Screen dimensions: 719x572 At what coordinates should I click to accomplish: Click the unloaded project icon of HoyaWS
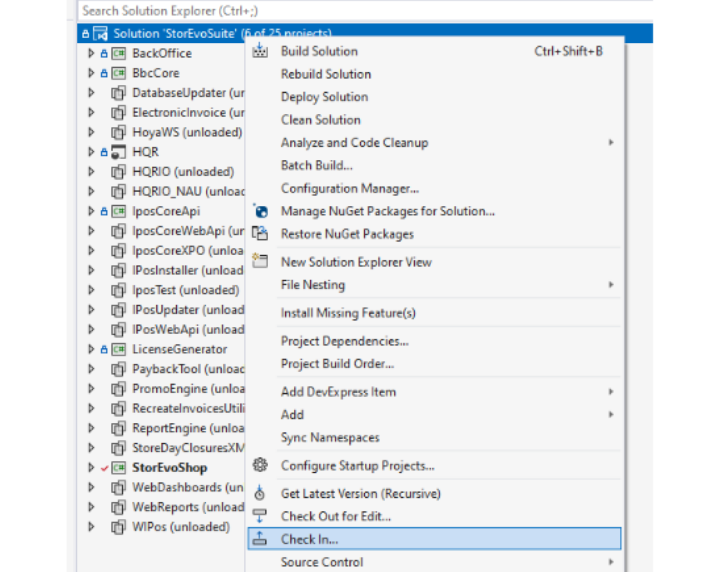[118, 132]
